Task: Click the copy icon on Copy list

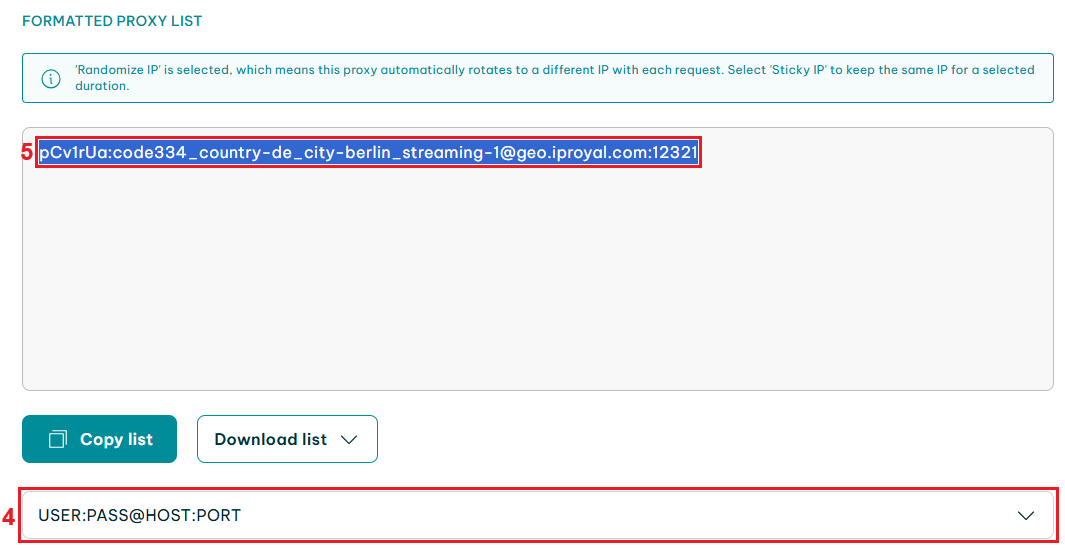Action: pos(58,439)
